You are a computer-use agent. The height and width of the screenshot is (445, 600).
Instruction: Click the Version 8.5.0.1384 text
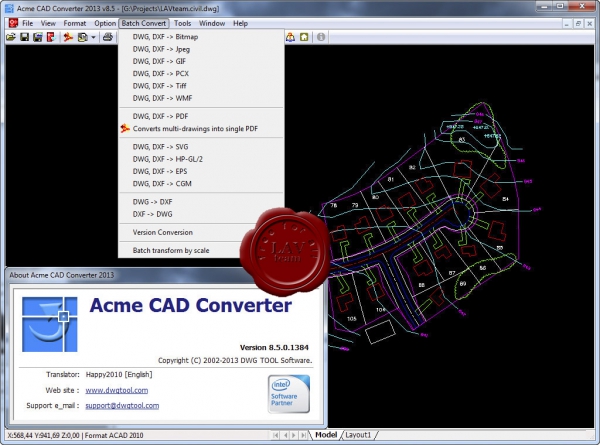coord(274,347)
